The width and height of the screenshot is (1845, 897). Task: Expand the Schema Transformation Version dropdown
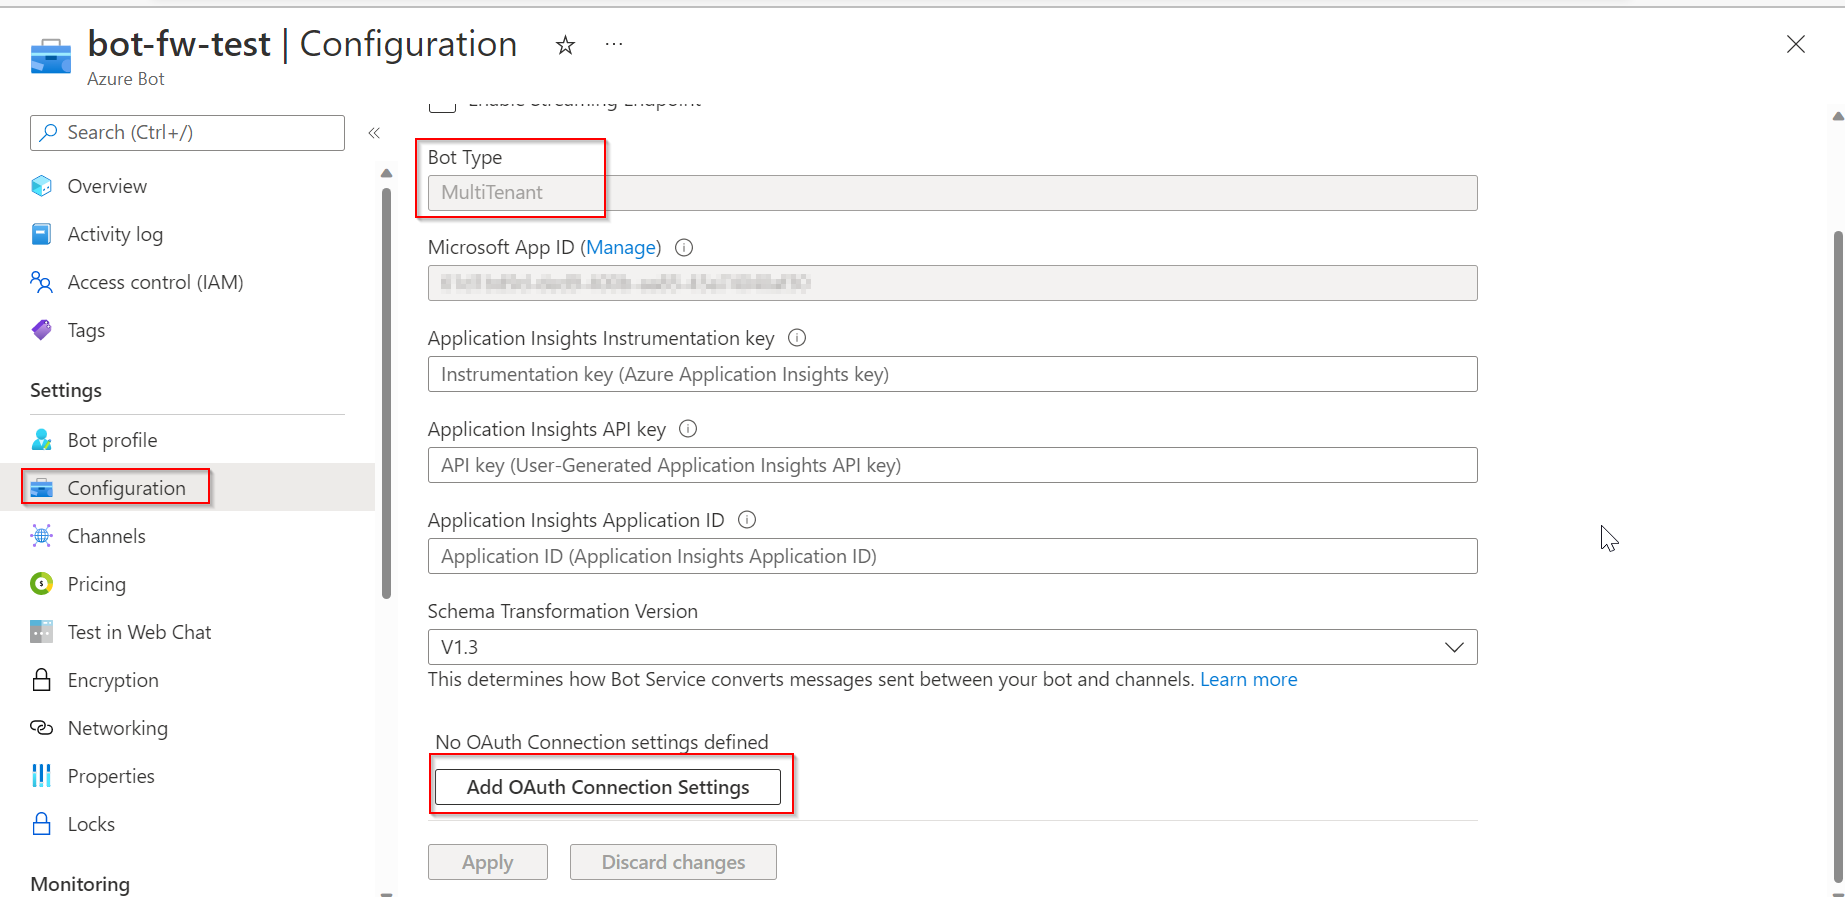tap(1454, 647)
